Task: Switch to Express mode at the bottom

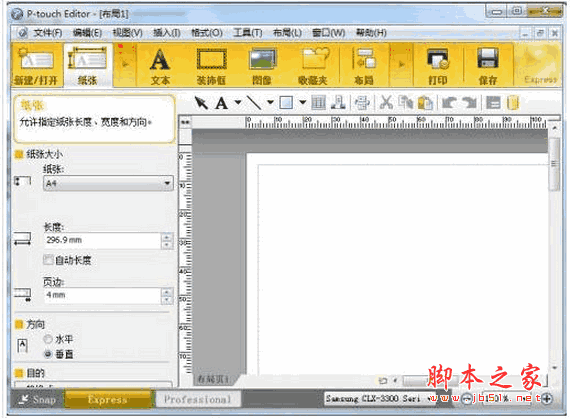Action: pyautogui.click(x=108, y=399)
